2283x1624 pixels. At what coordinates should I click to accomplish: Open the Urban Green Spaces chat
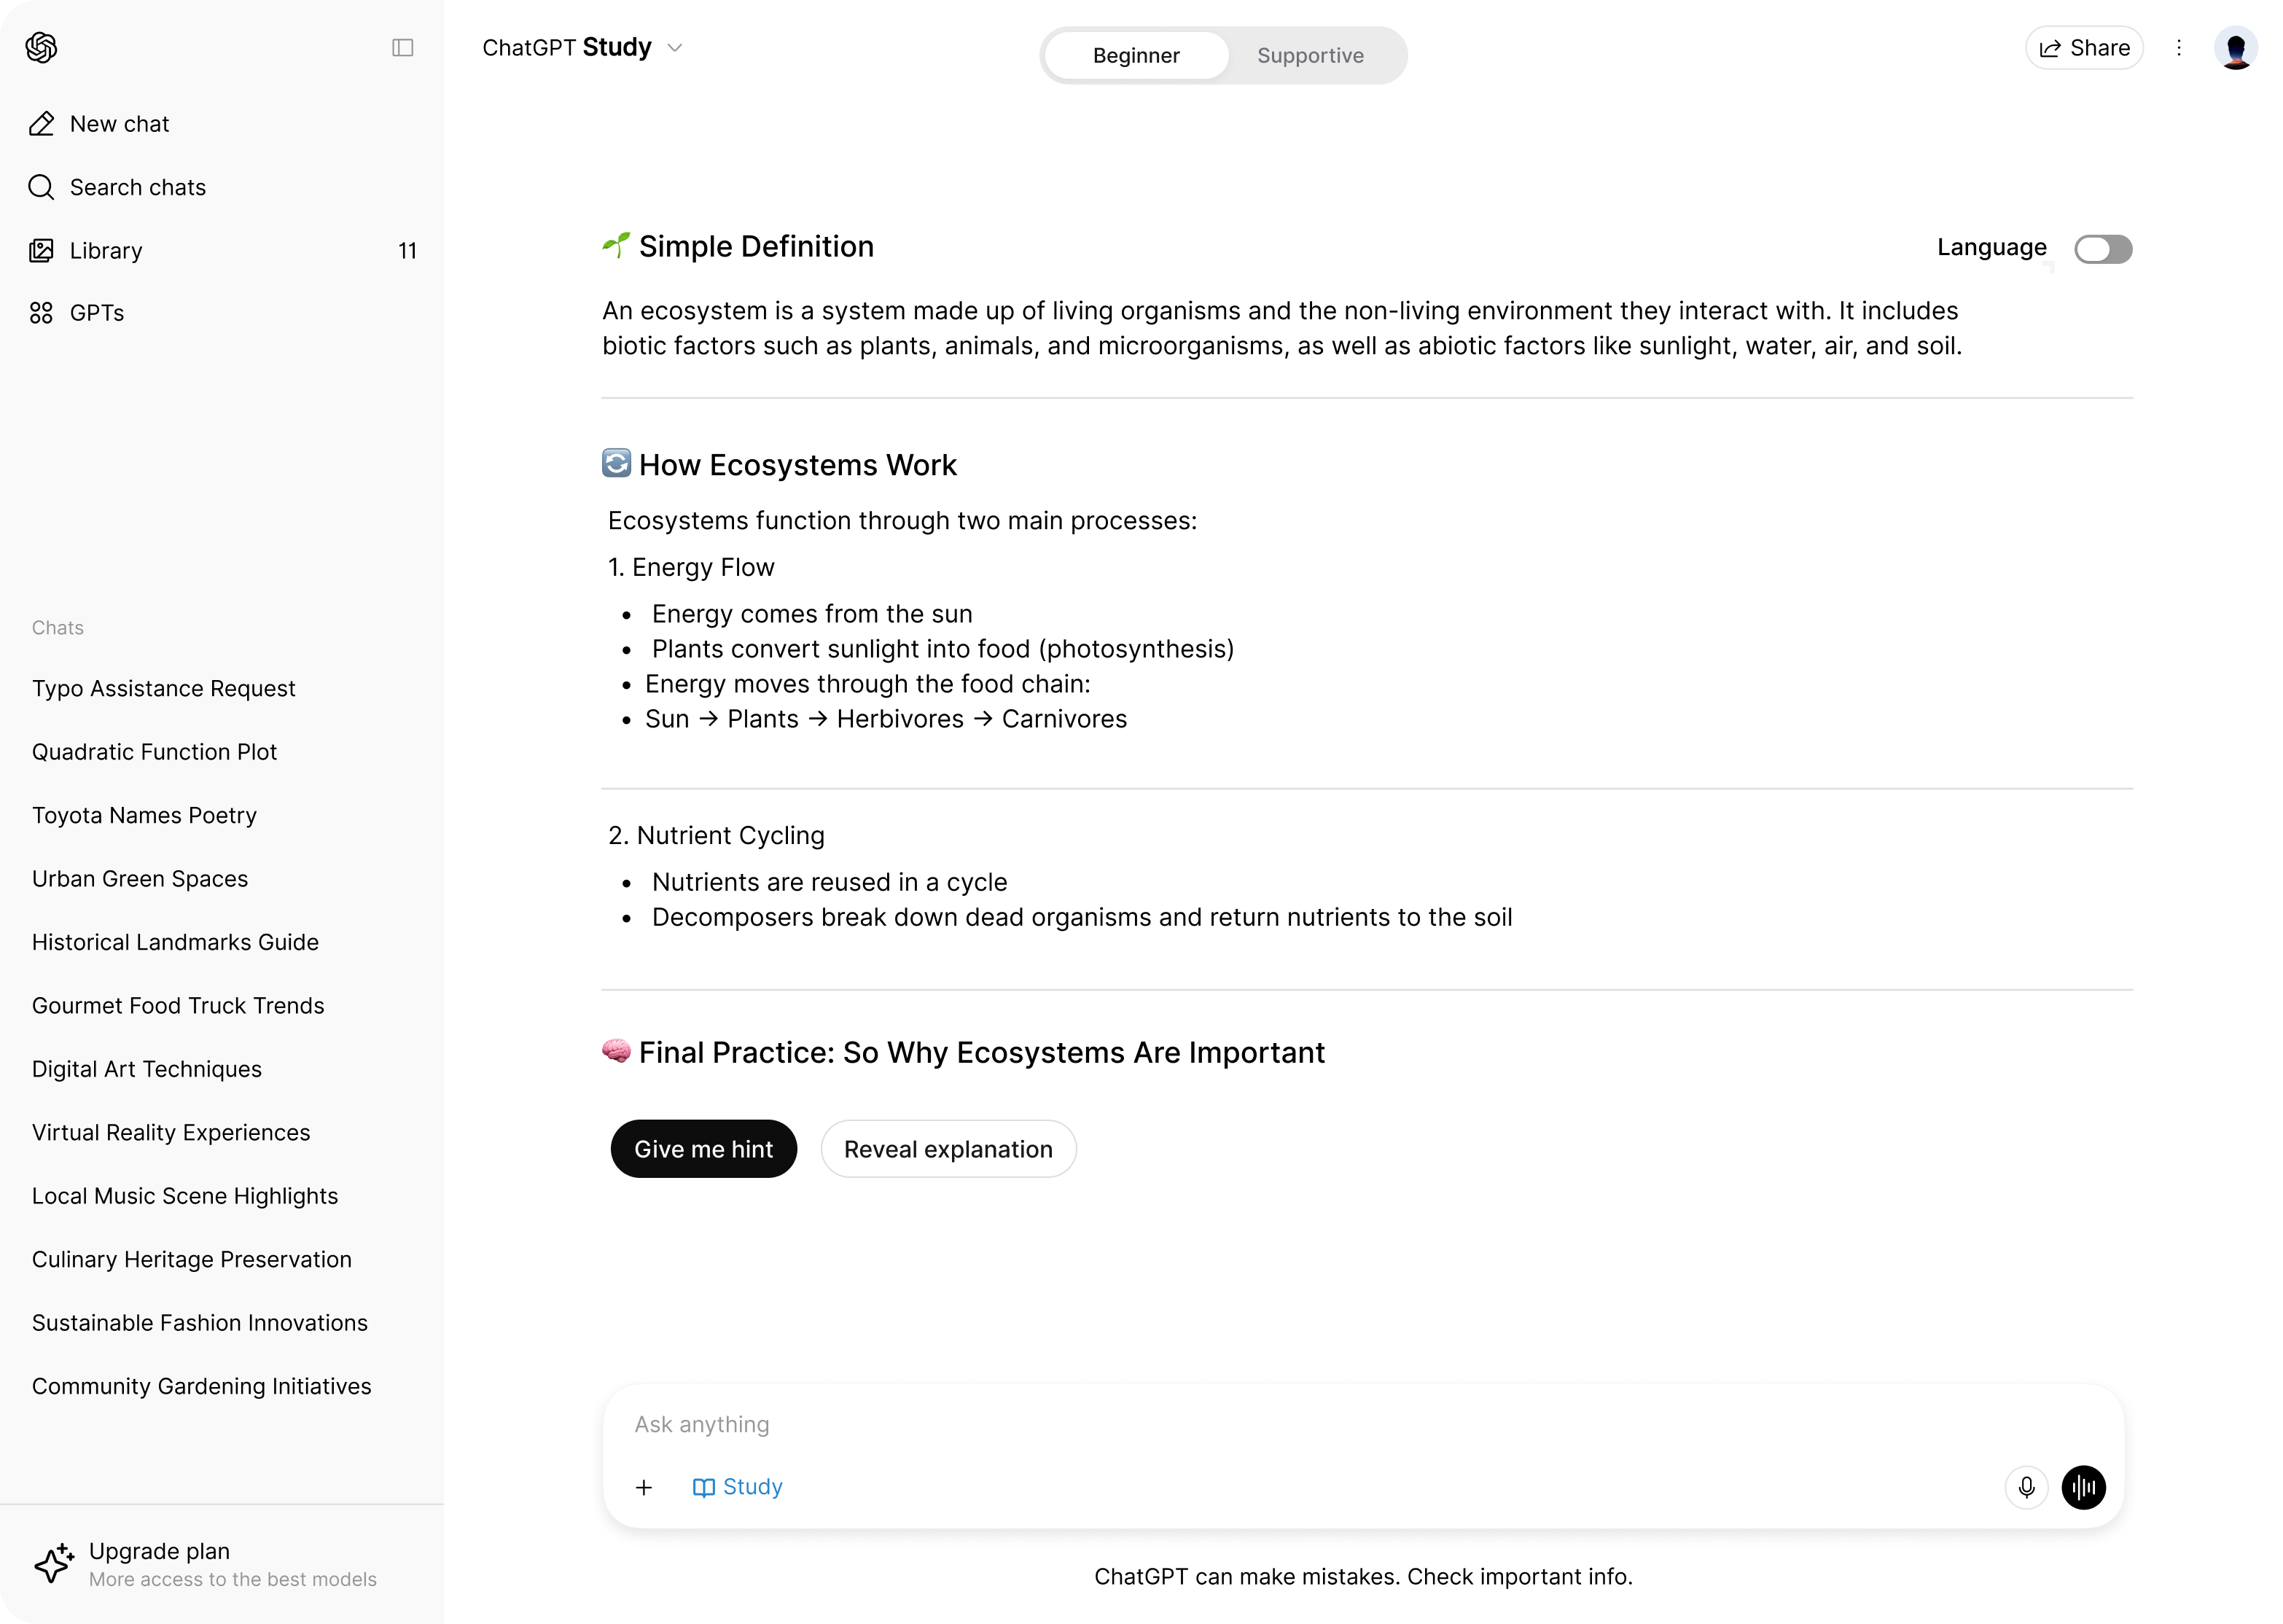[x=140, y=879]
